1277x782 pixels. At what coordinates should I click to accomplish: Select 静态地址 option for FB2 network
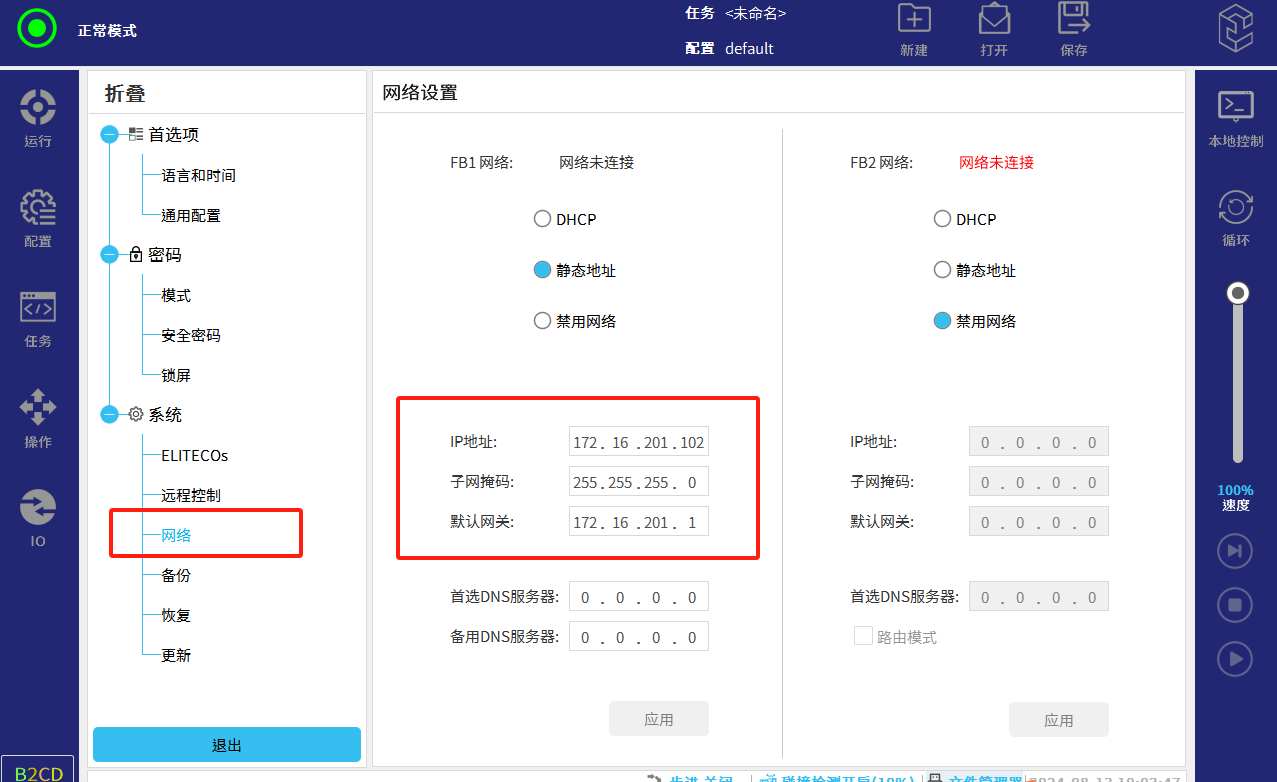(x=942, y=270)
